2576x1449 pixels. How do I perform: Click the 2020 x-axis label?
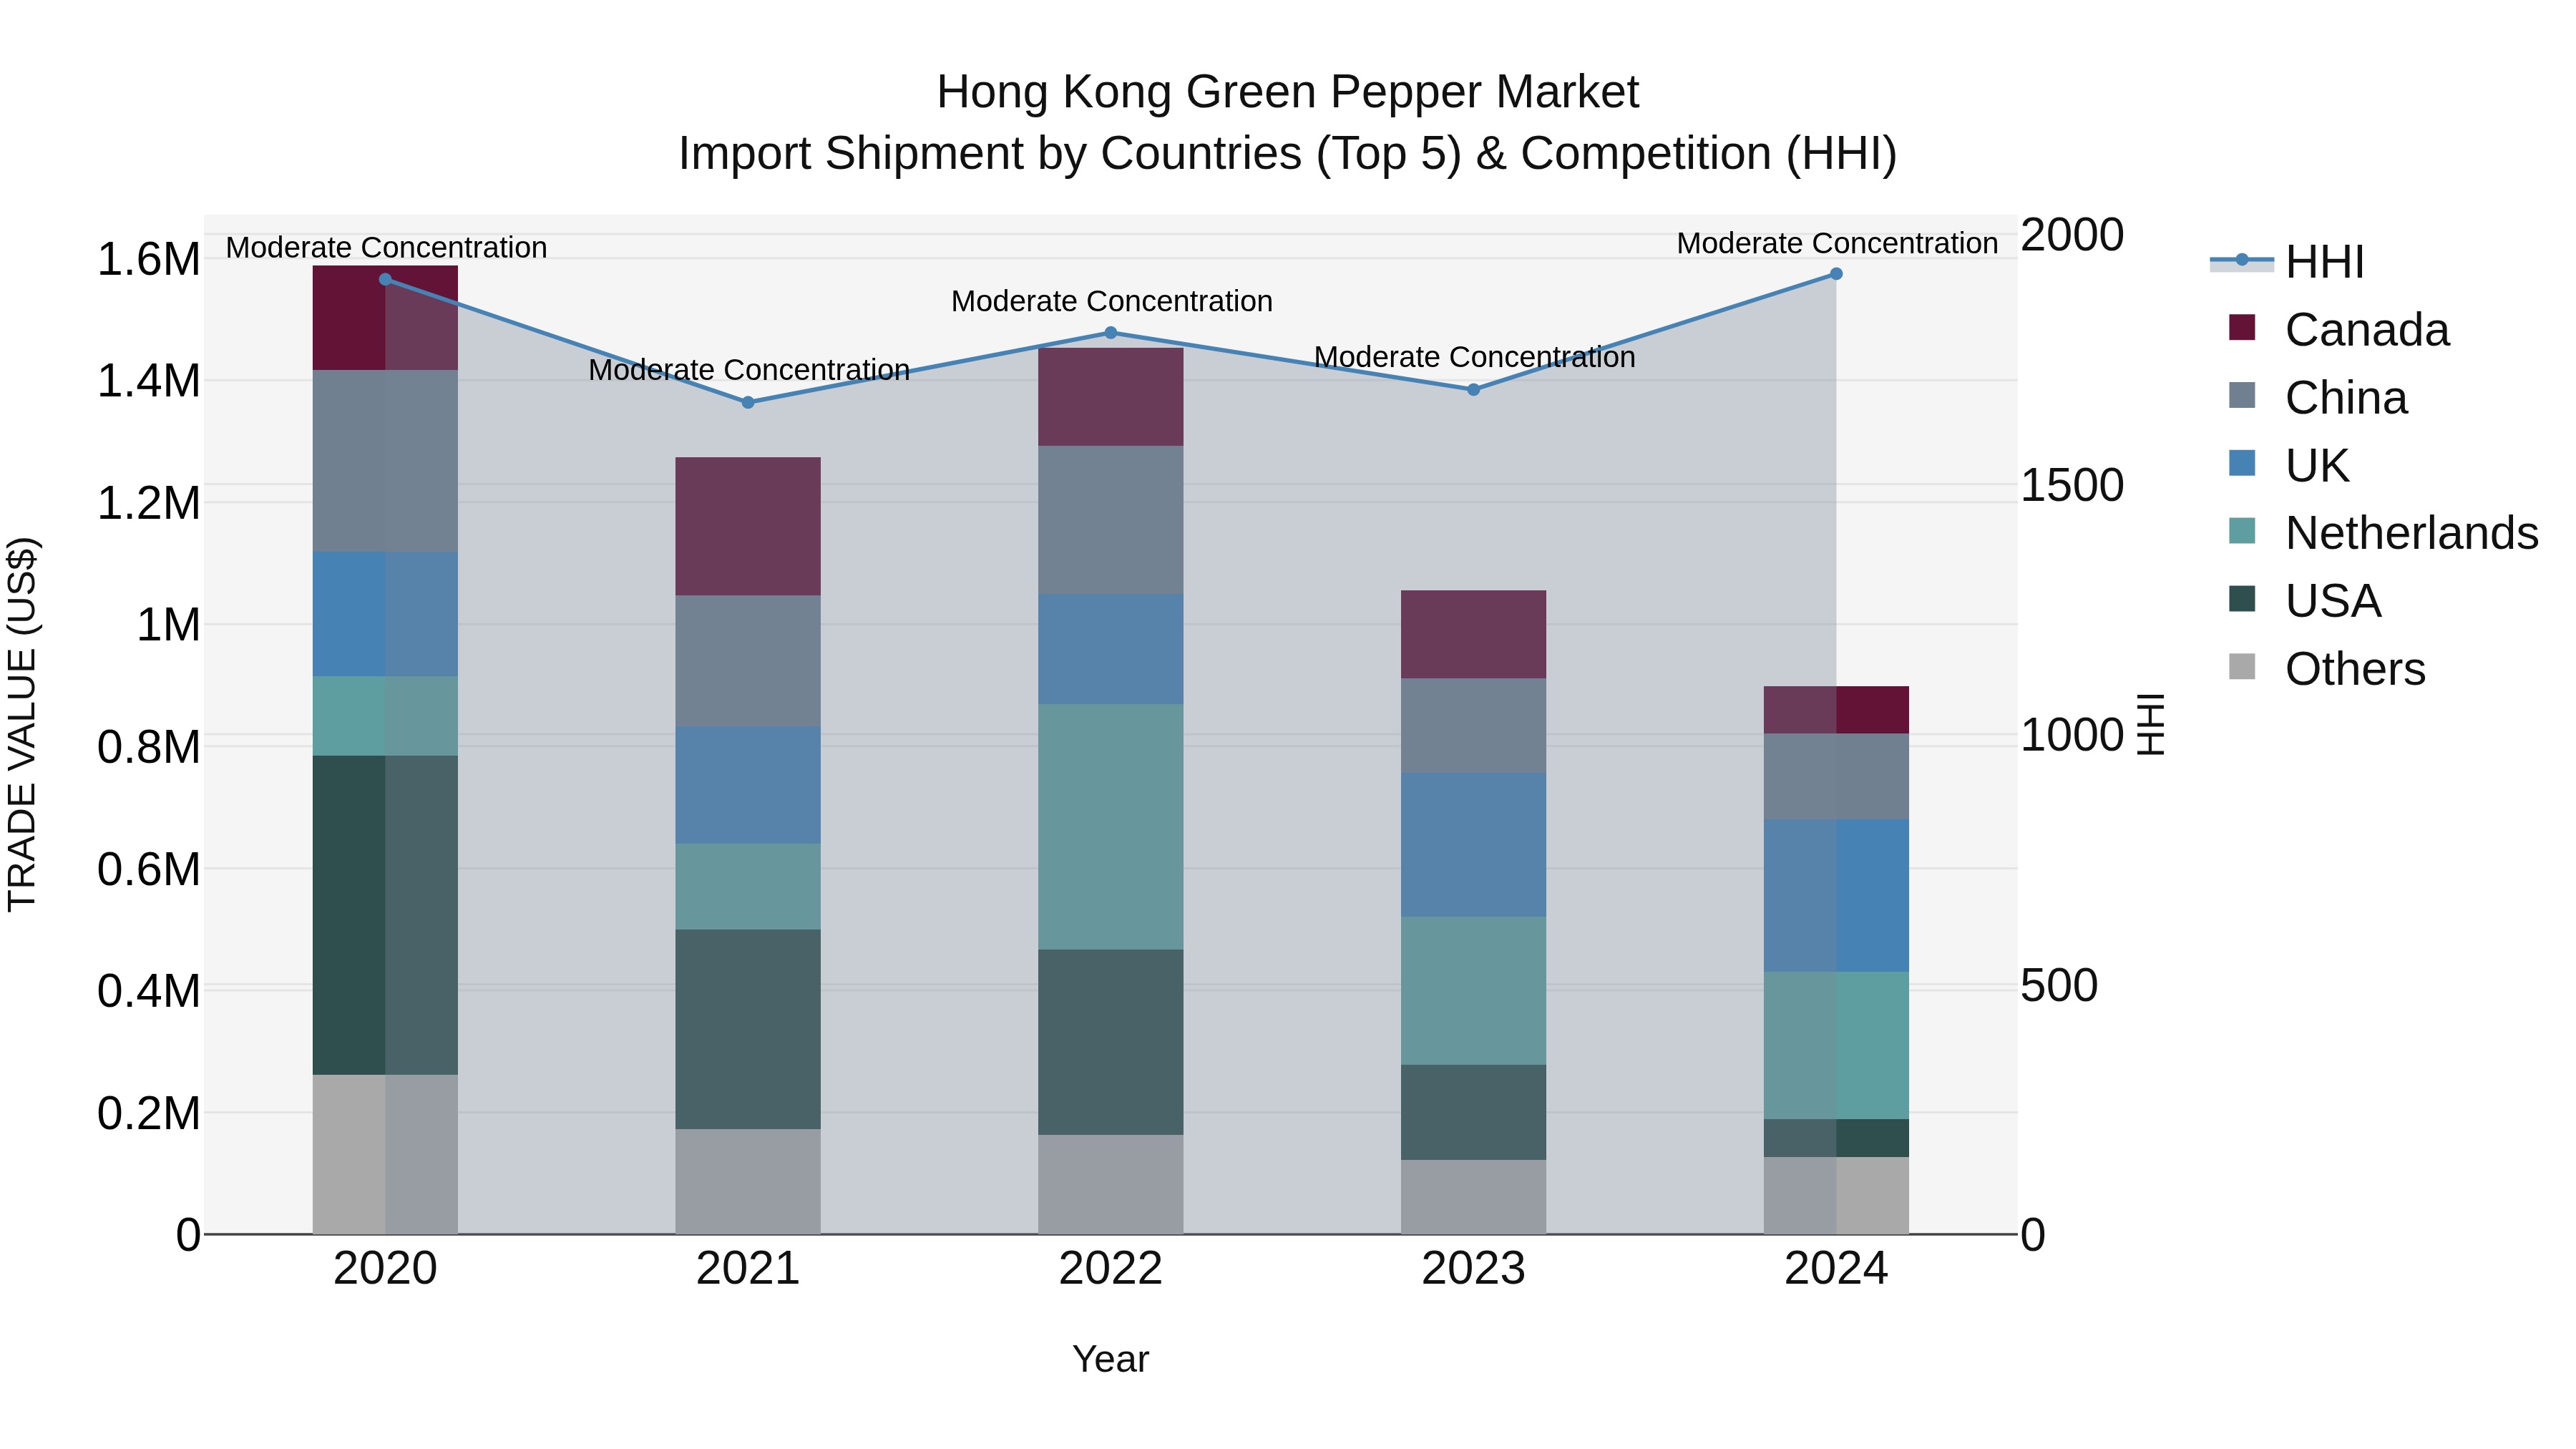(385, 1269)
